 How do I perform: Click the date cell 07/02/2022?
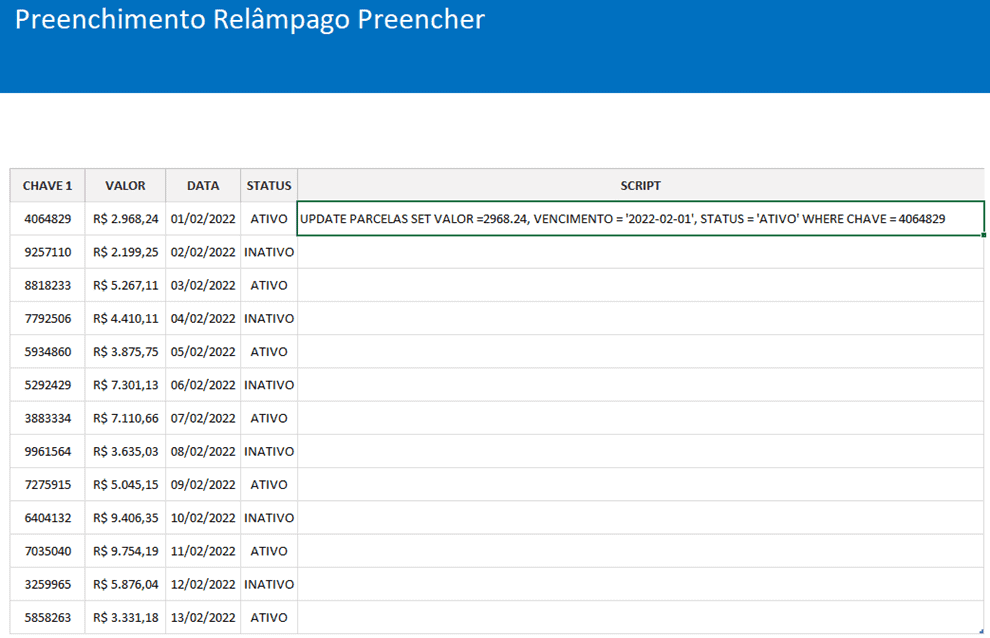click(x=203, y=418)
